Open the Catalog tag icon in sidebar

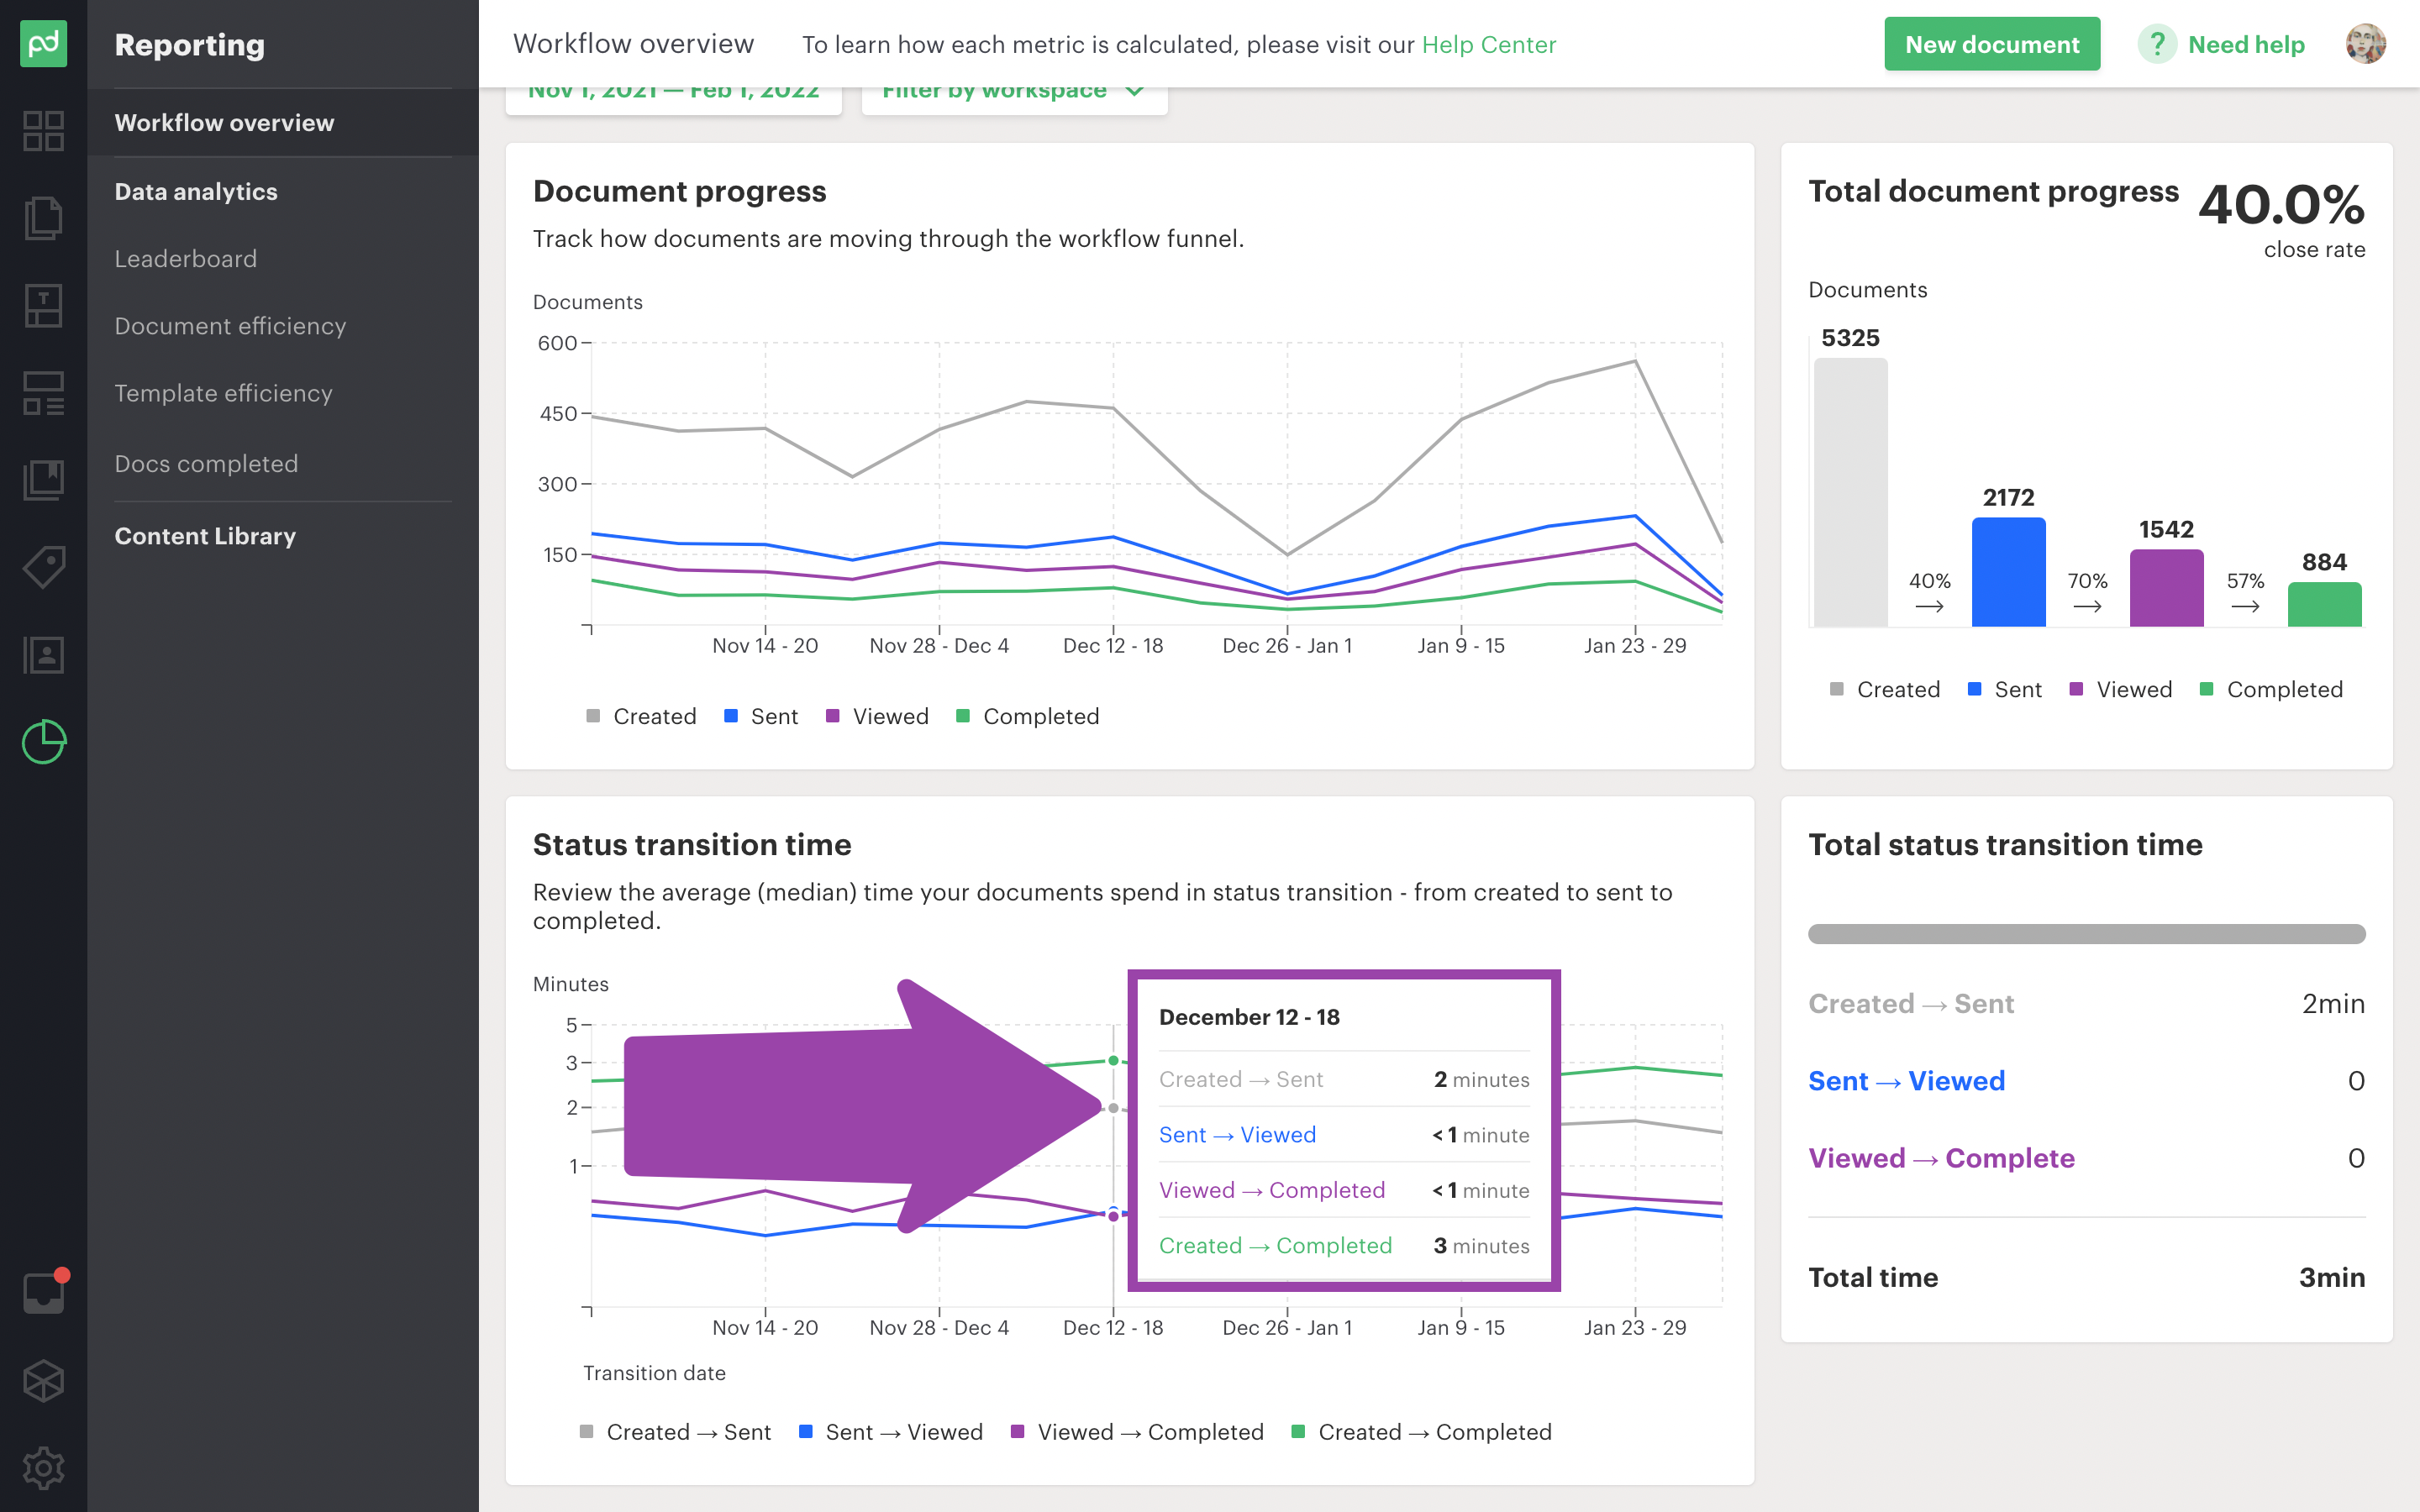(x=43, y=567)
